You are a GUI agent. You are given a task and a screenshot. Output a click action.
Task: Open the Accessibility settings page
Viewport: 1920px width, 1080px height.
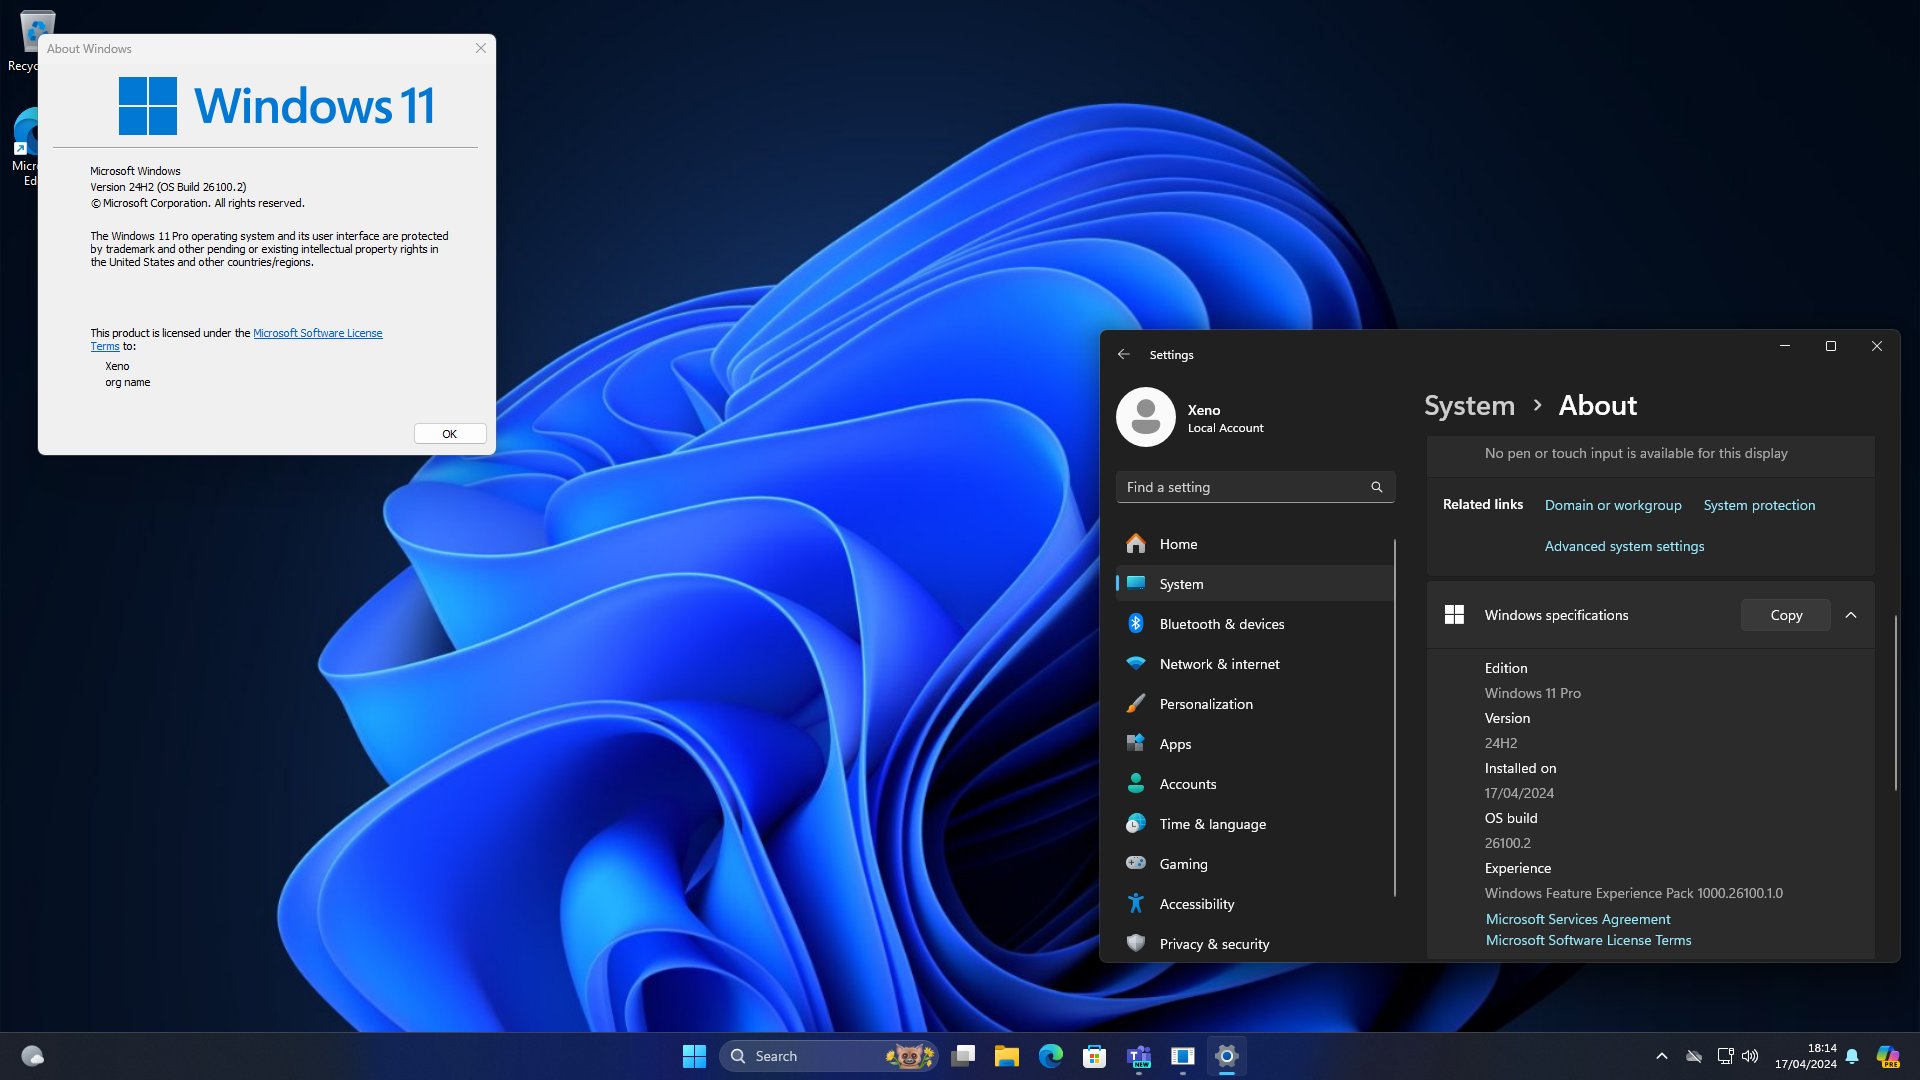[1196, 904]
